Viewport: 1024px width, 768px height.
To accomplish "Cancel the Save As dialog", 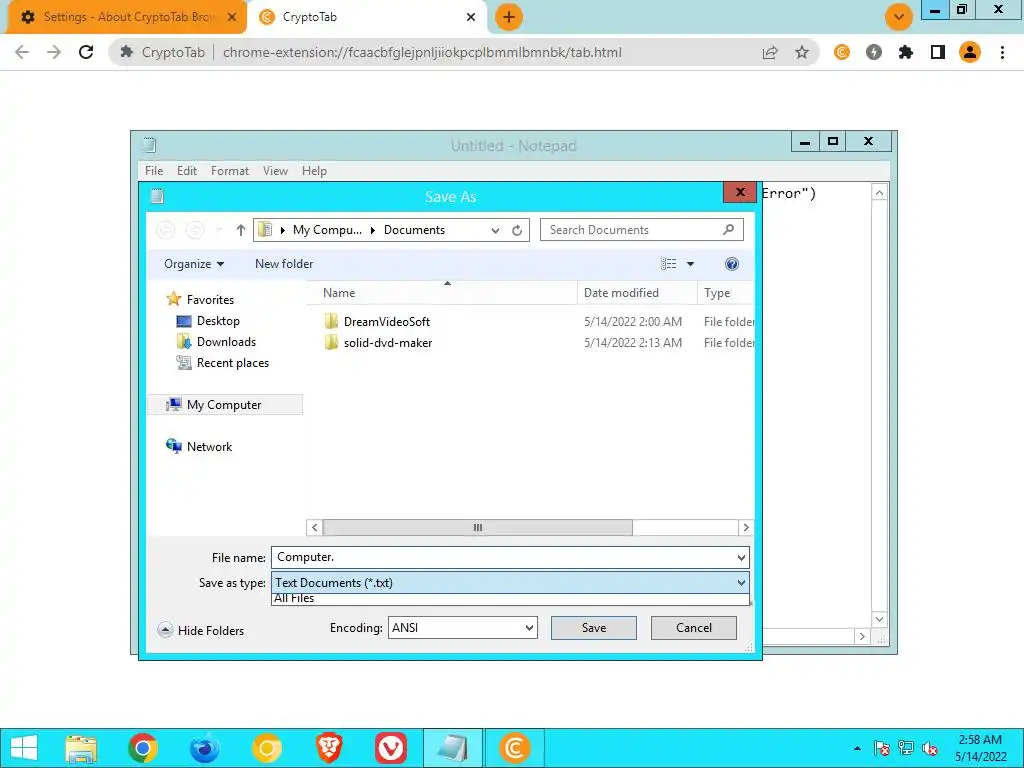I will tap(694, 628).
